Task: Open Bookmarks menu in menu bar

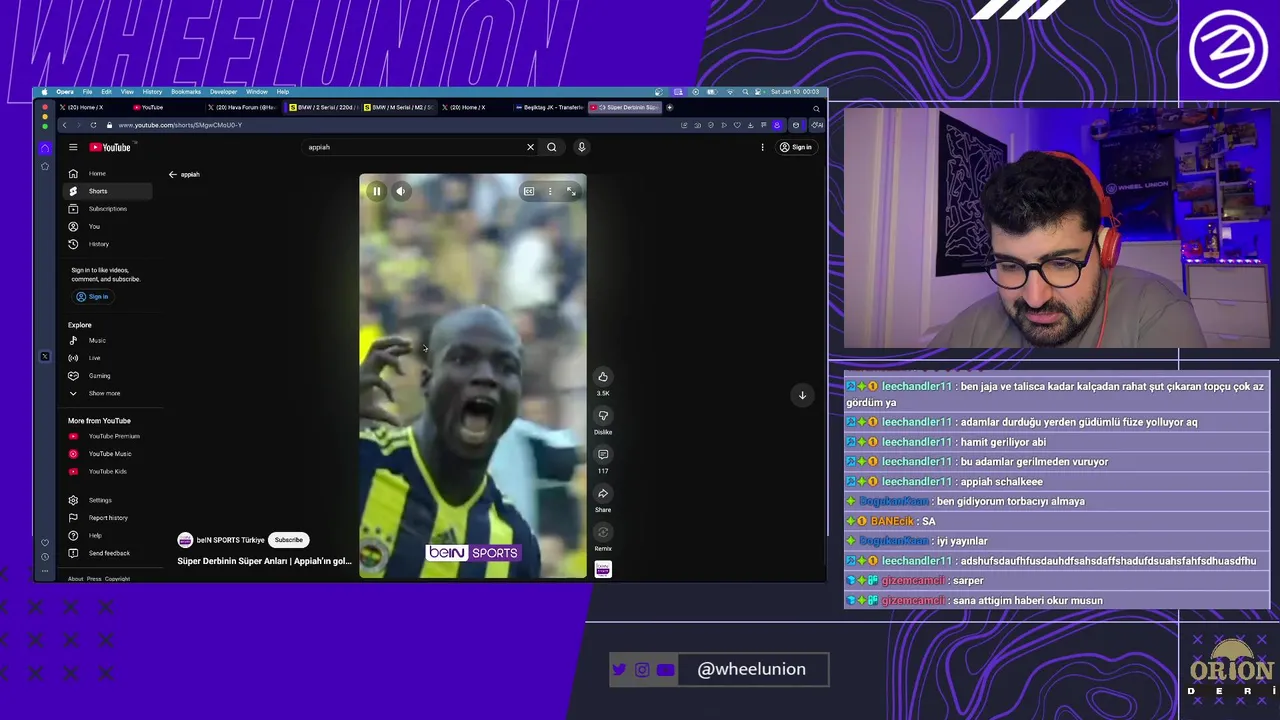Action: point(186,92)
